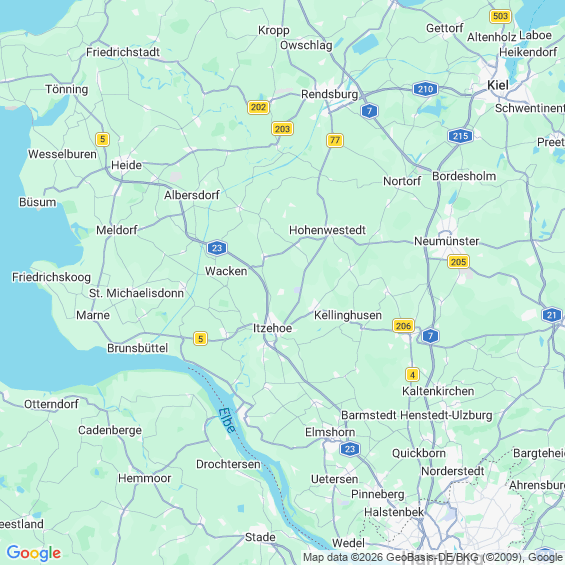Click the B 203 yellow road marker
This screenshot has width=565, height=565.
[282, 129]
